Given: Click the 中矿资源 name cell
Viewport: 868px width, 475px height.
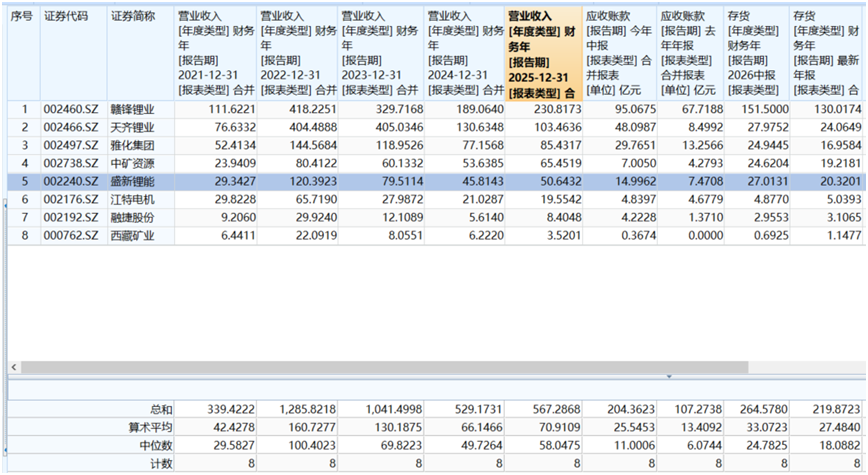Looking at the screenshot, I should 141,163.
